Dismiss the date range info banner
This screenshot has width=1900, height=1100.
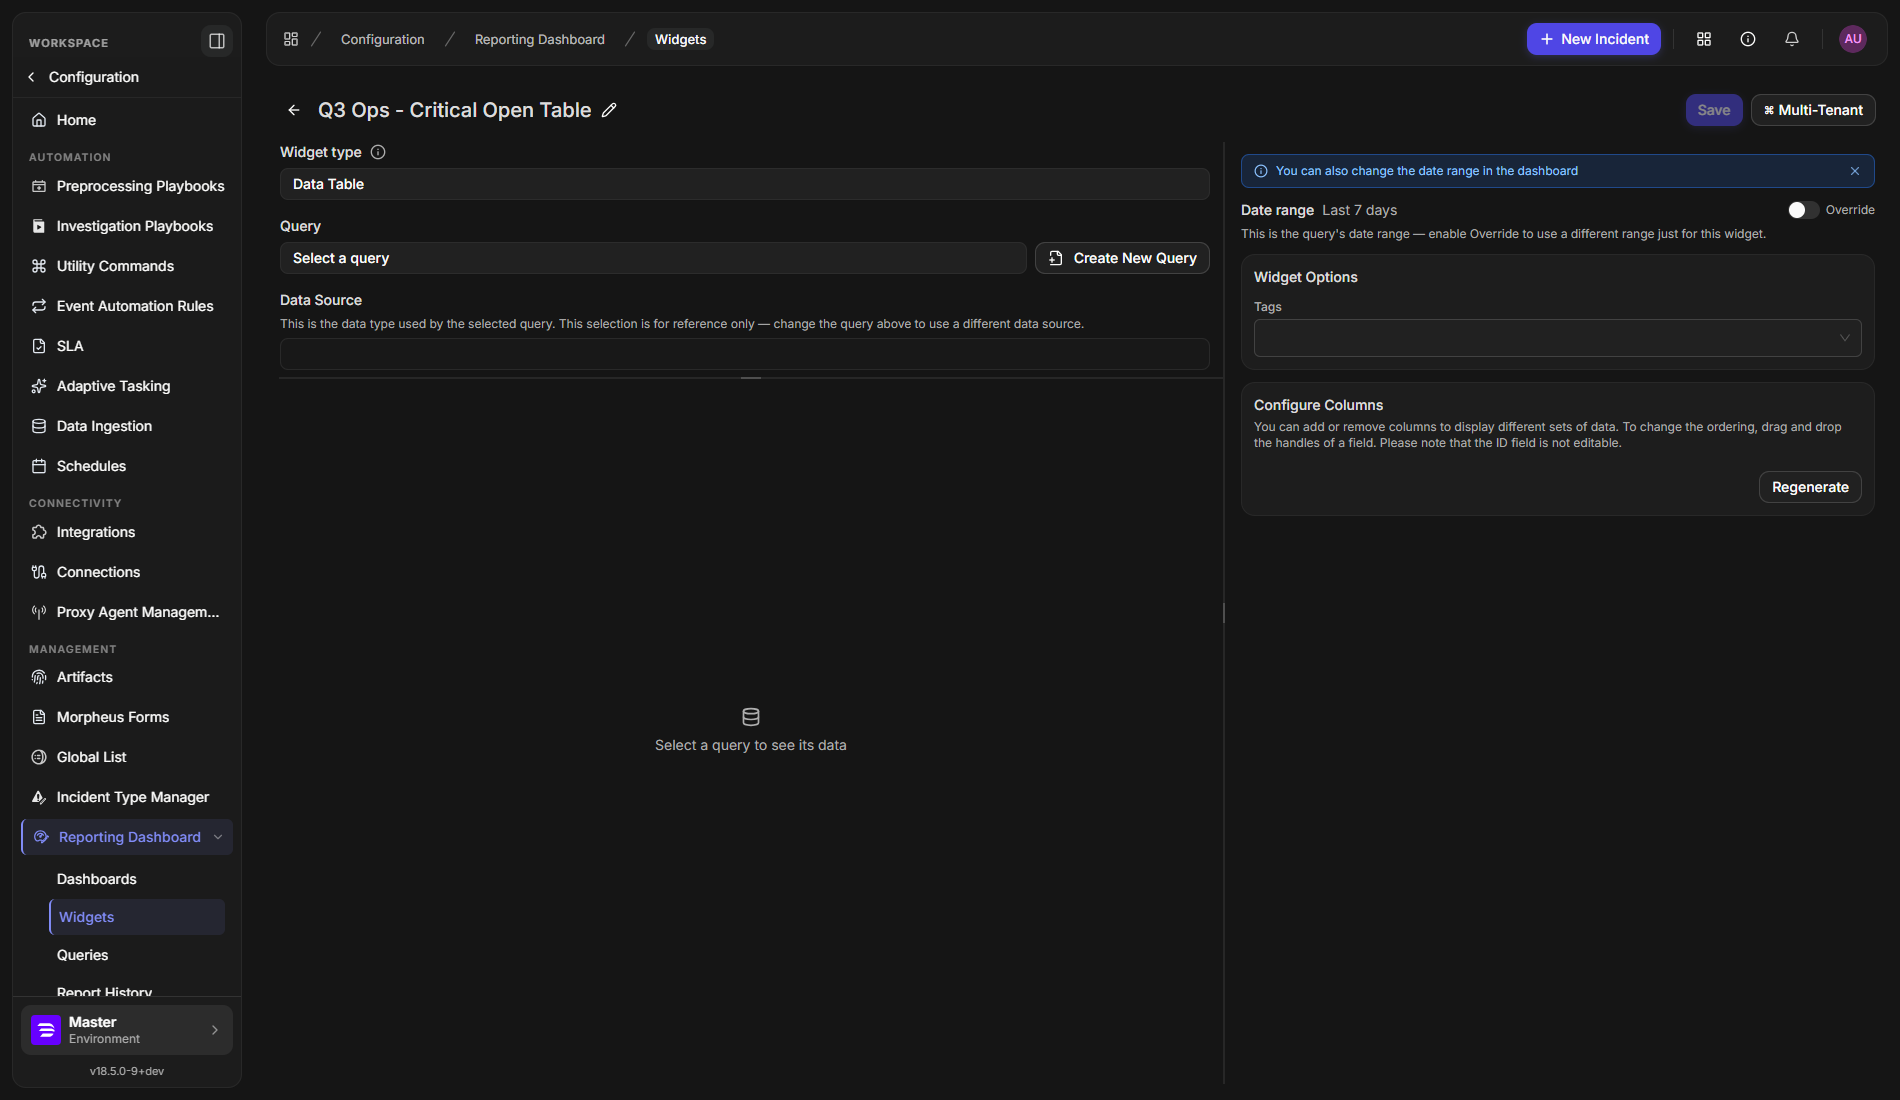tap(1855, 171)
